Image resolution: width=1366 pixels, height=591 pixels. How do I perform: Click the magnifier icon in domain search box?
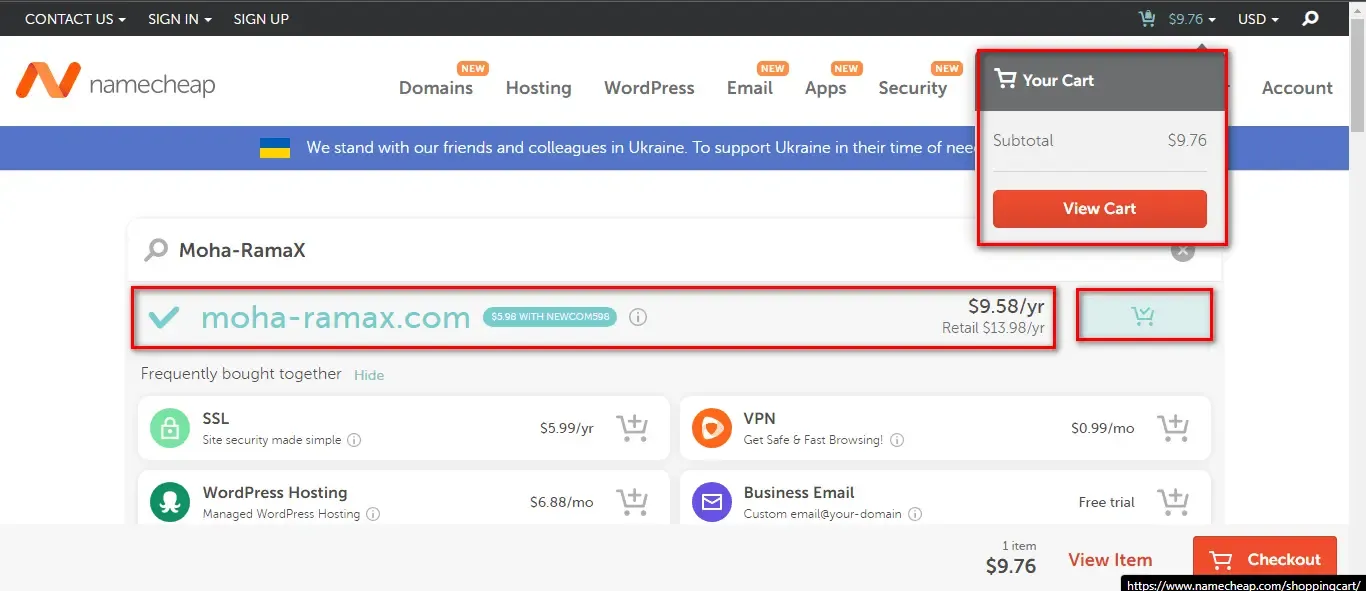(x=156, y=250)
